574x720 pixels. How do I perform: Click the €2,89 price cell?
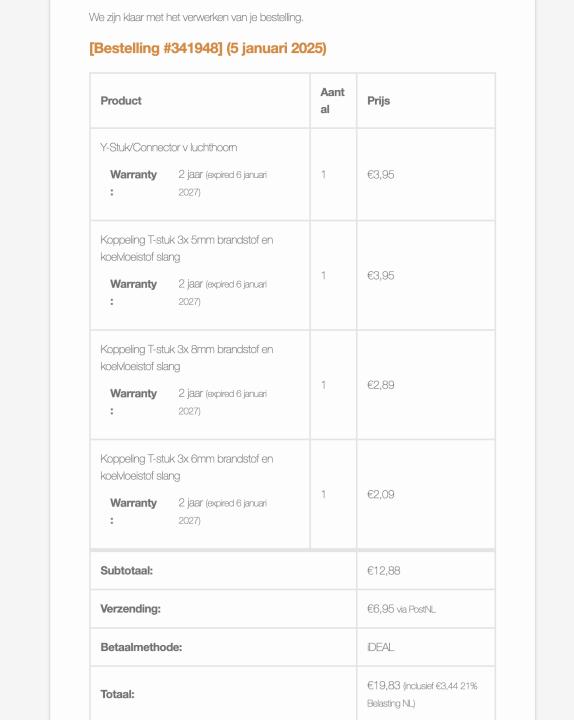tap(380, 385)
